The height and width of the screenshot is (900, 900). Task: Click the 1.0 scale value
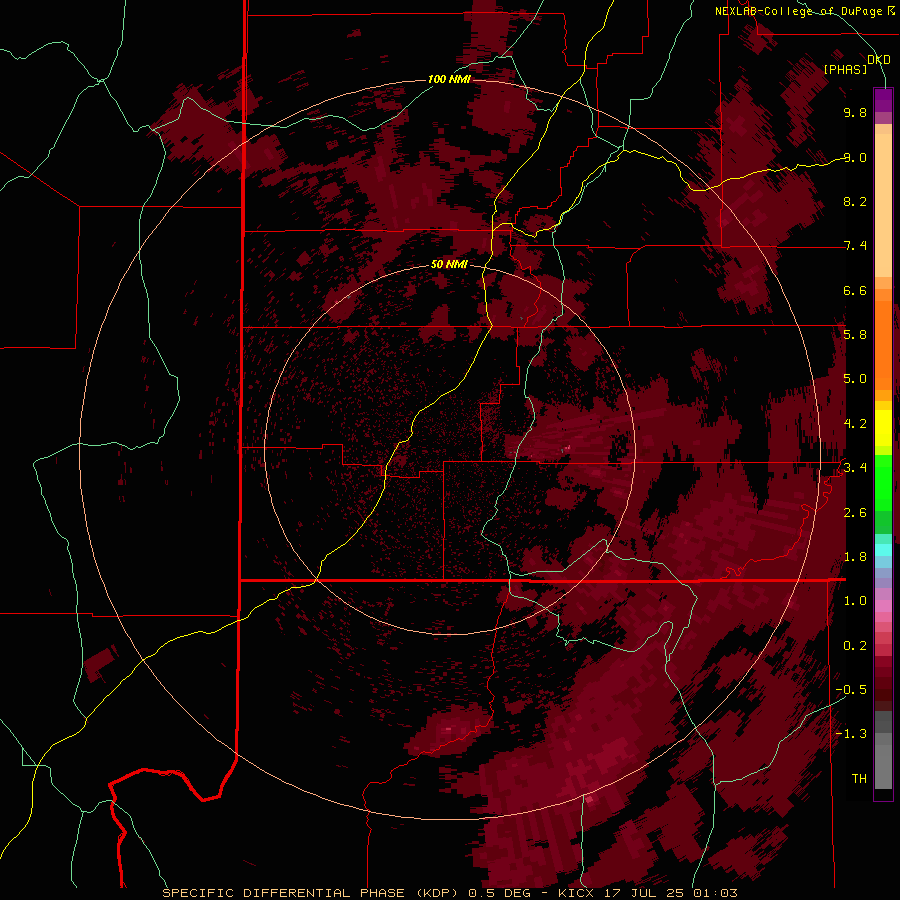[855, 600]
